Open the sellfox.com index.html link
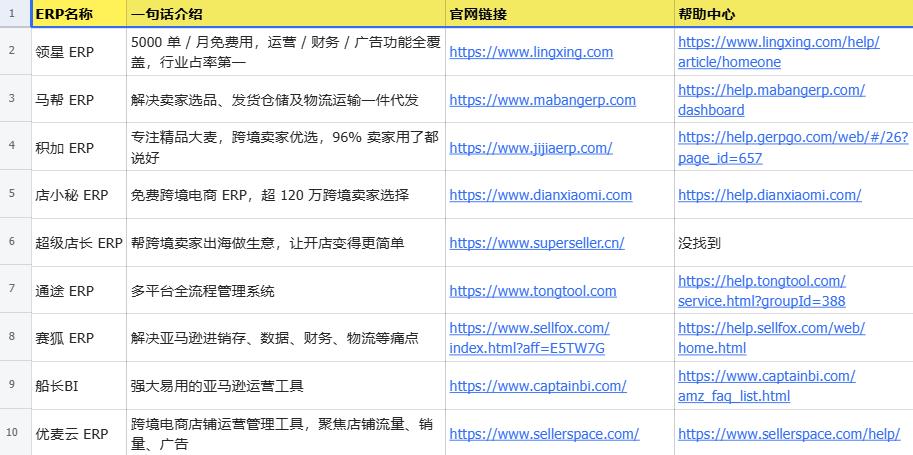Viewport: 913px width, 455px height. 529,338
